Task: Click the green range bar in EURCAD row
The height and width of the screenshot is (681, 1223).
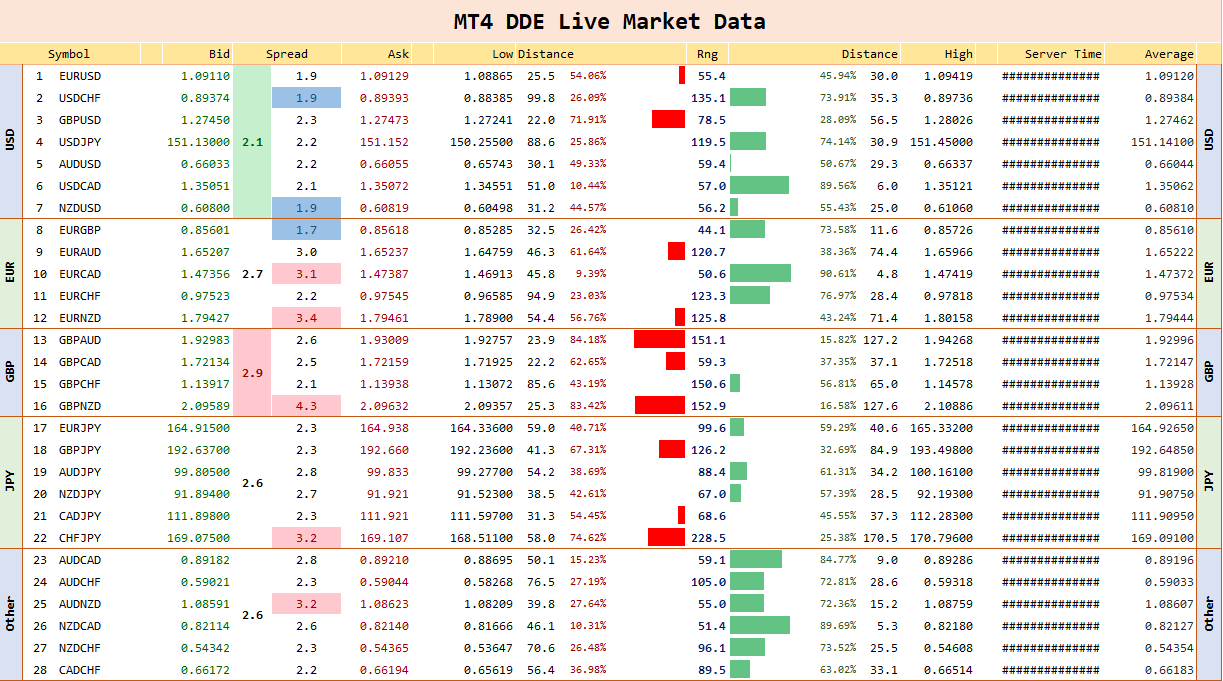Action: pyautogui.click(x=760, y=274)
